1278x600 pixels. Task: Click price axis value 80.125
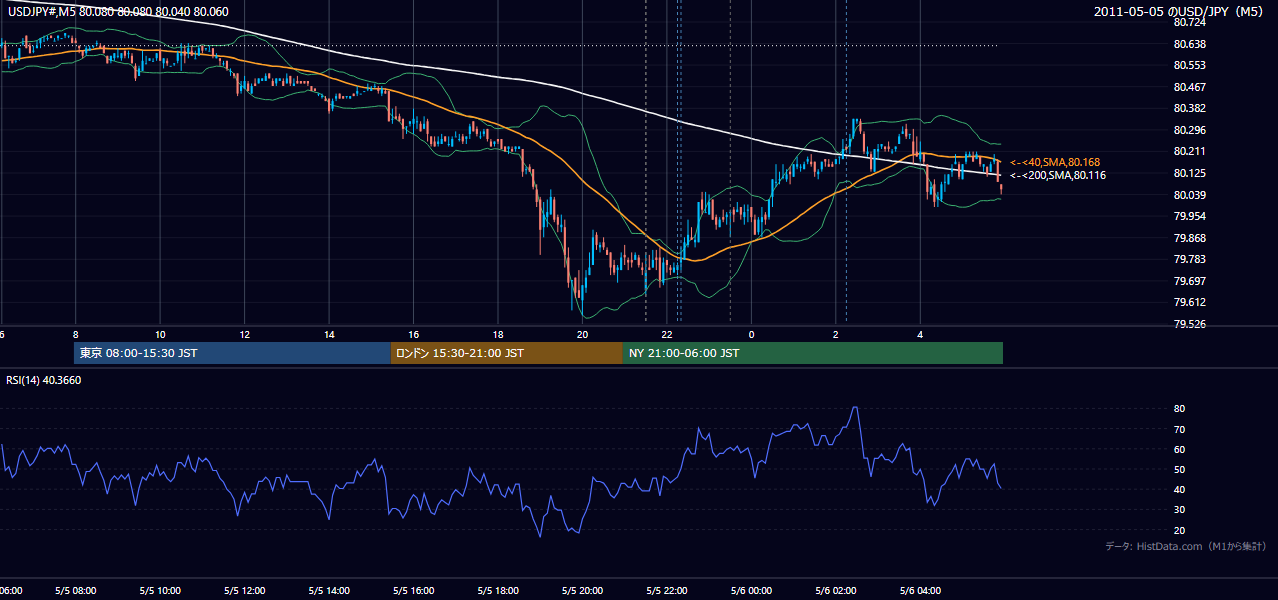[1188, 173]
